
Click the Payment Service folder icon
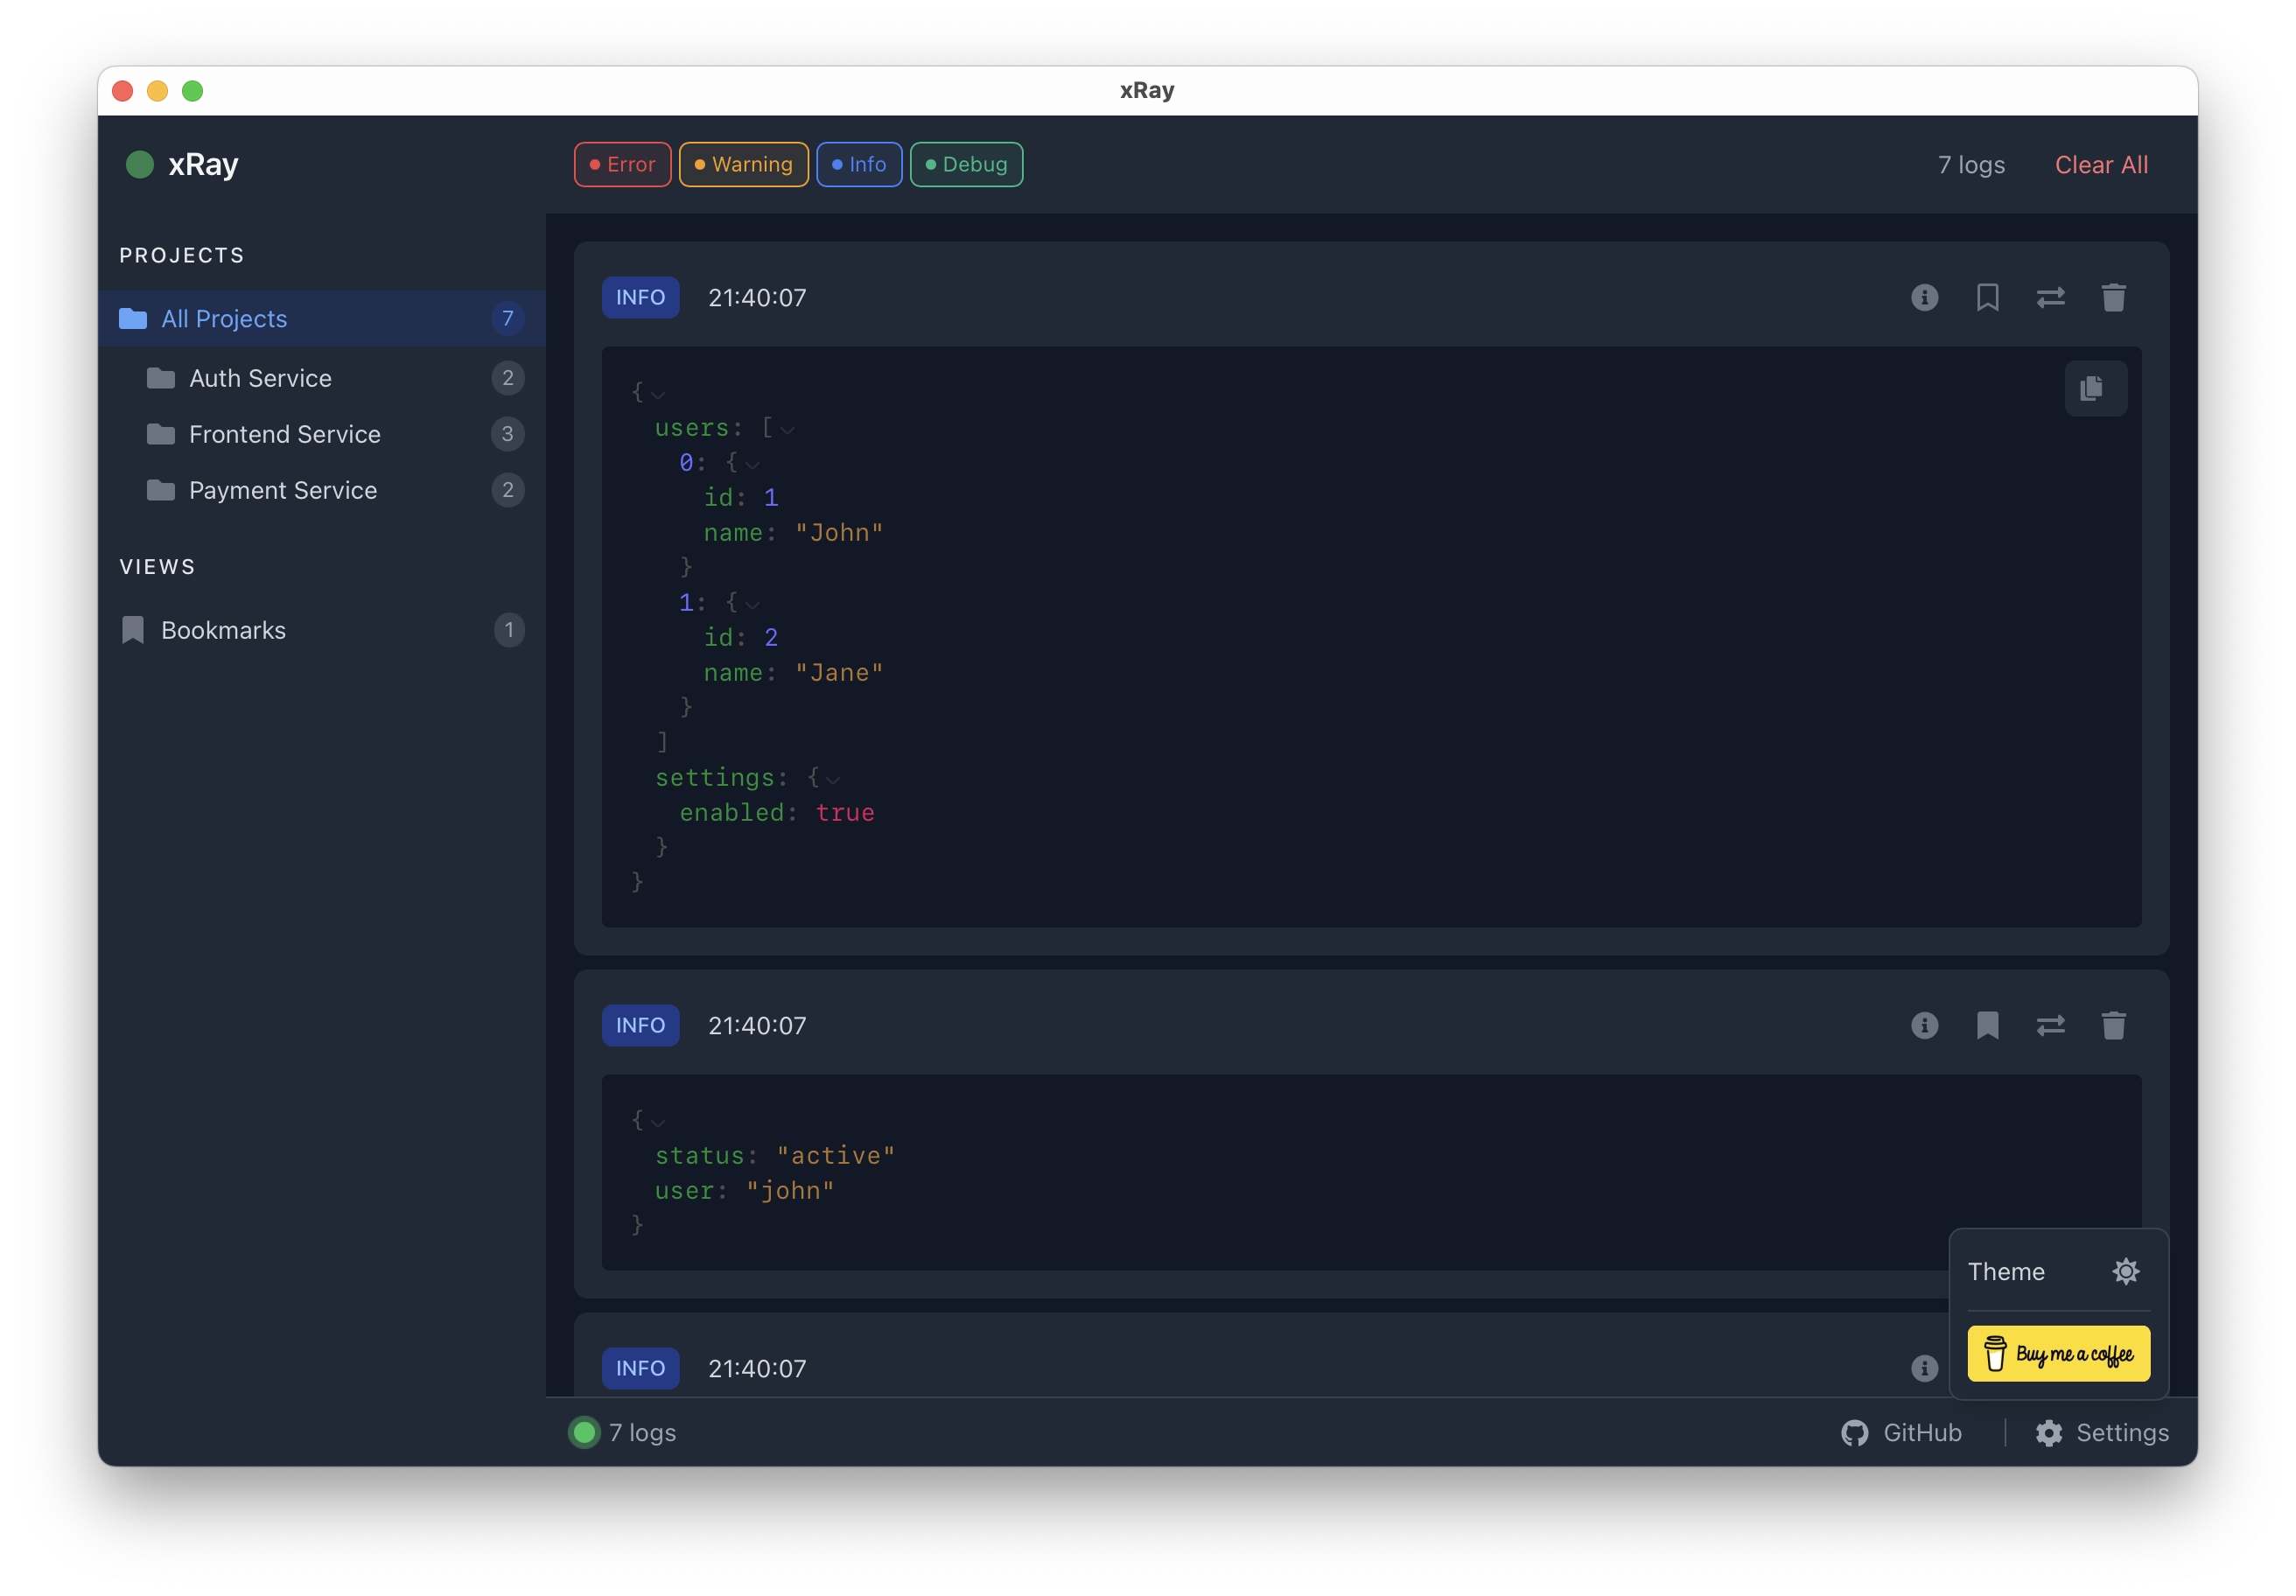pyautogui.click(x=161, y=490)
